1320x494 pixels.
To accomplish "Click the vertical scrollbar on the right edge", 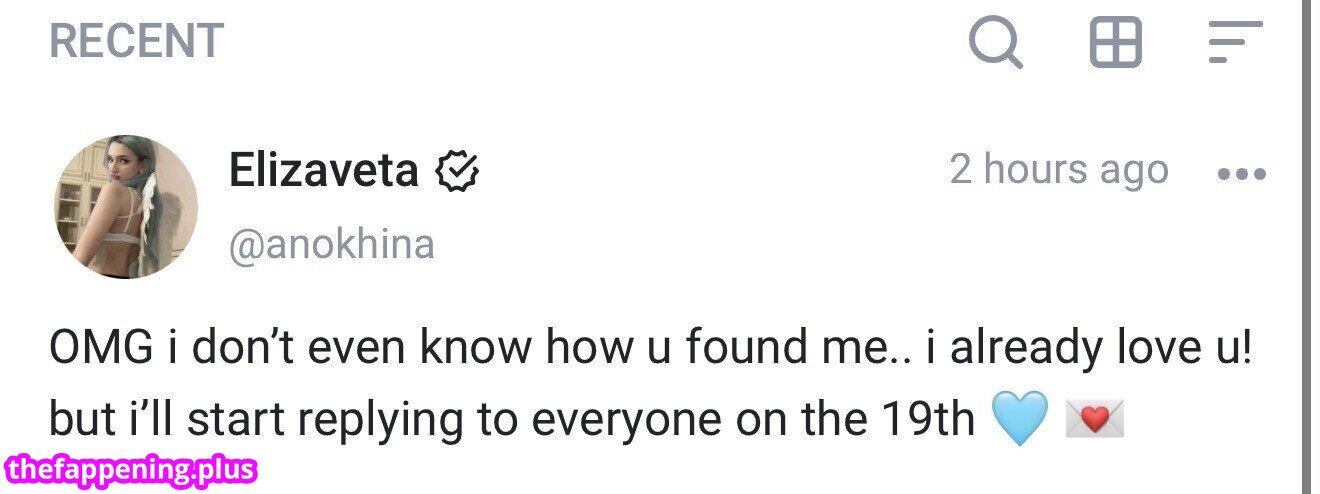I will (x=1305, y=247).
